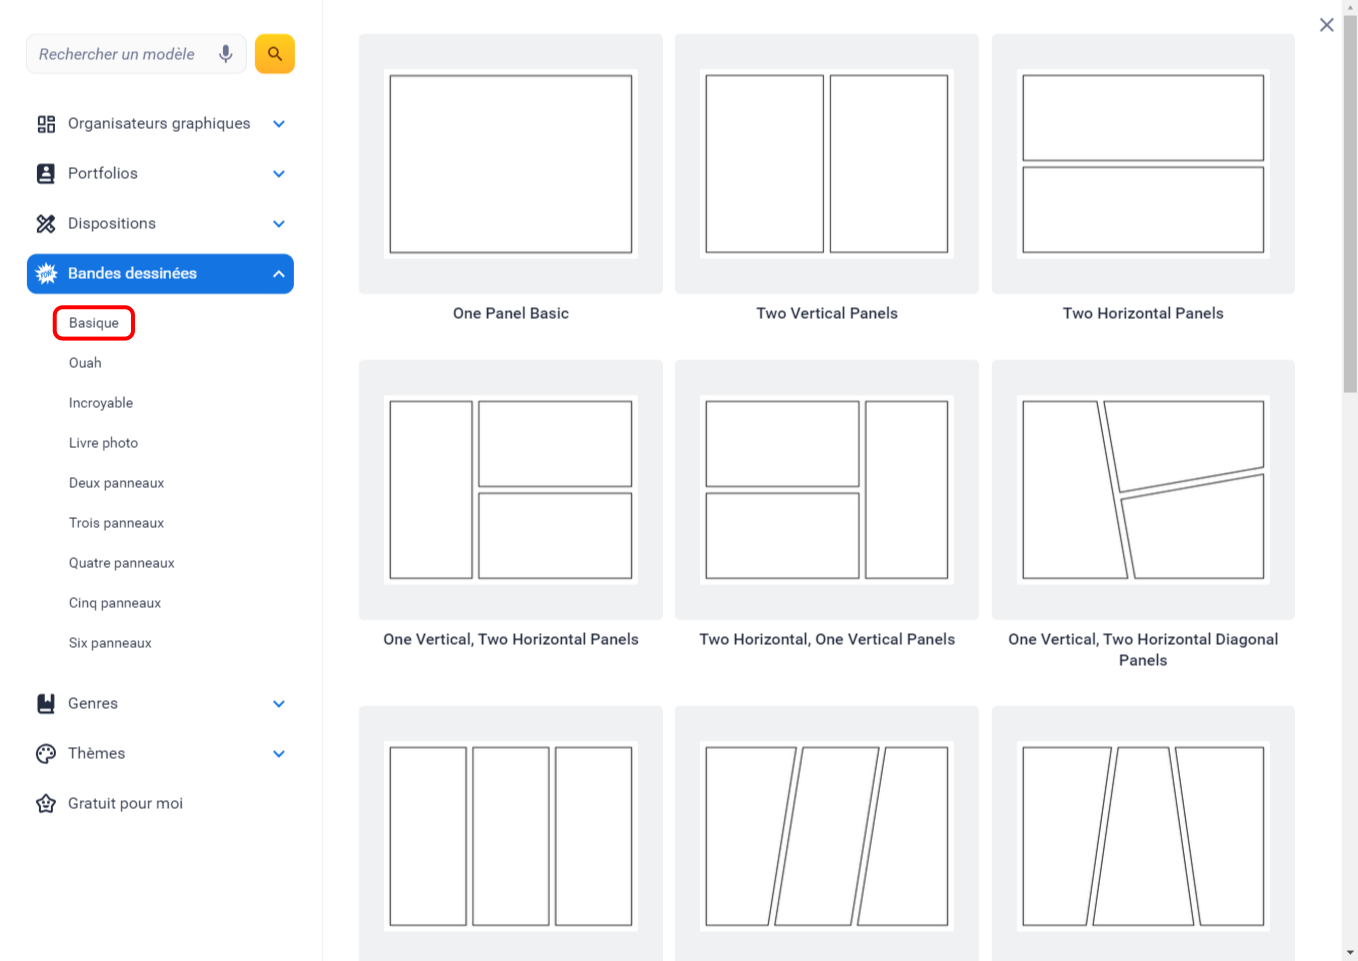This screenshot has width=1358, height=961.
Task: Expand the Thèmes section chevron
Action: 279,754
